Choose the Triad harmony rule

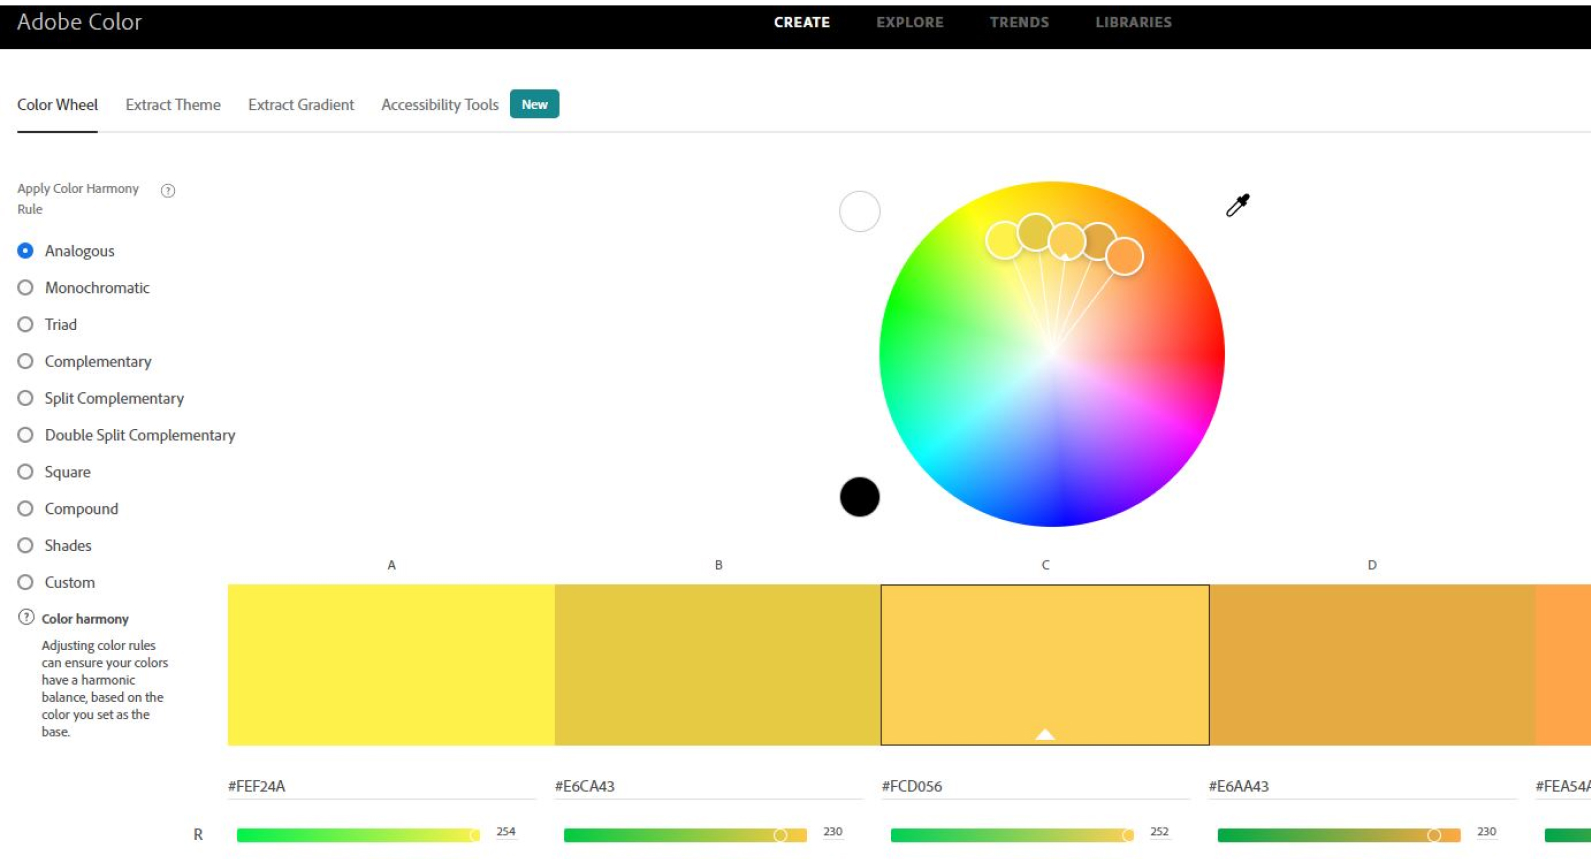coord(25,324)
